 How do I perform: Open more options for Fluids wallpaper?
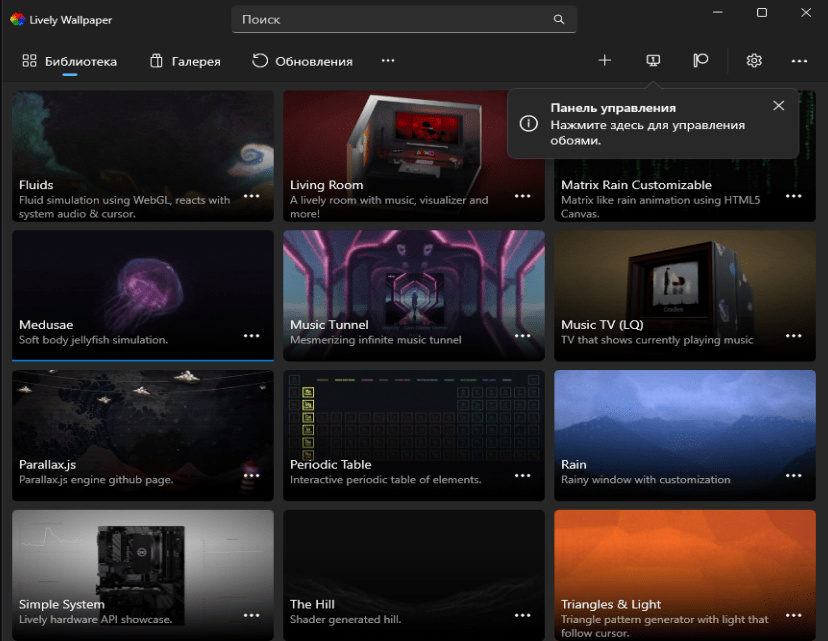(251, 196)
